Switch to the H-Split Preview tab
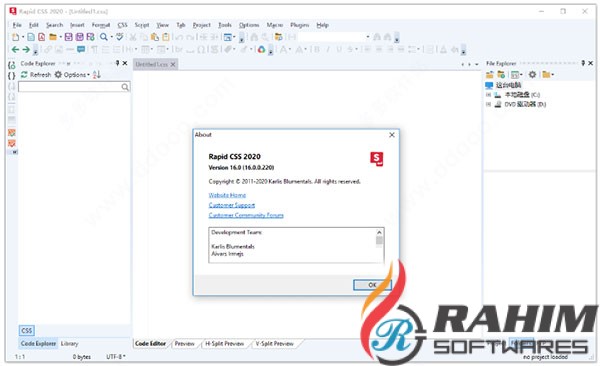The width and height of the screenshot is (600, 366). (224, 344)
